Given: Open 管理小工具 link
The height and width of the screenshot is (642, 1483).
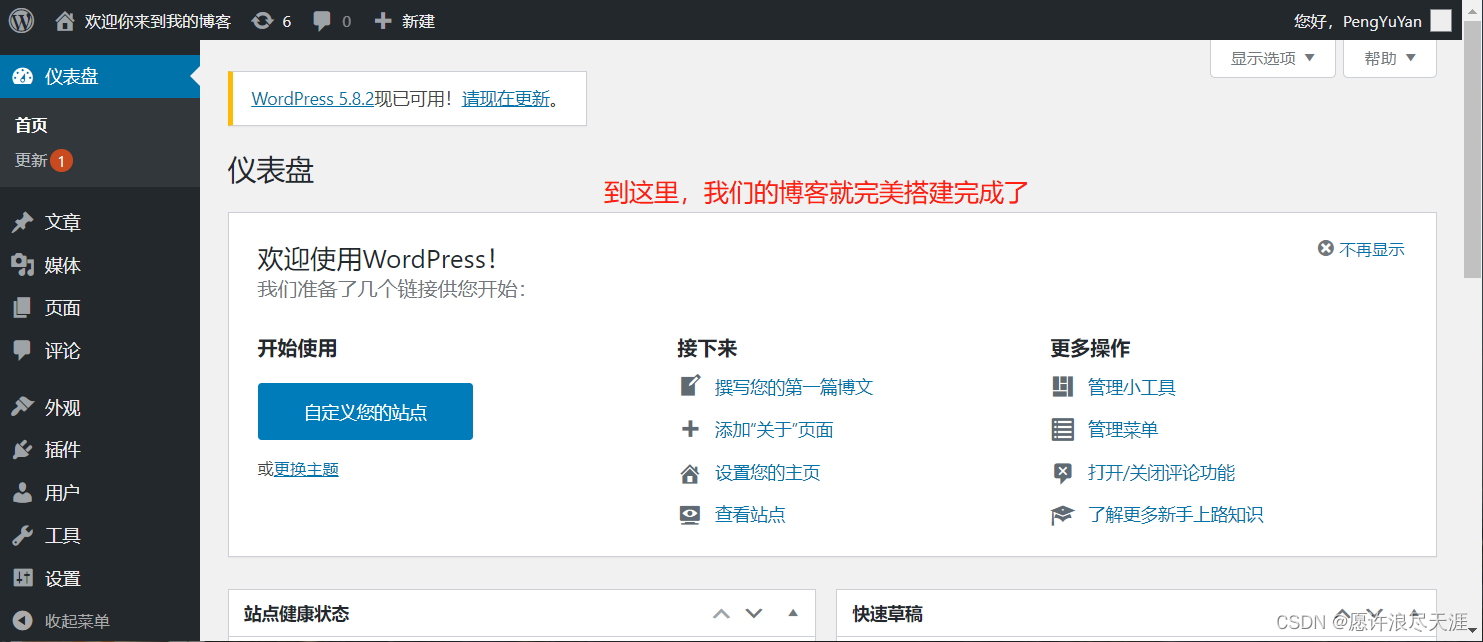Looking at the screenshot, I should pos(1132,387).
